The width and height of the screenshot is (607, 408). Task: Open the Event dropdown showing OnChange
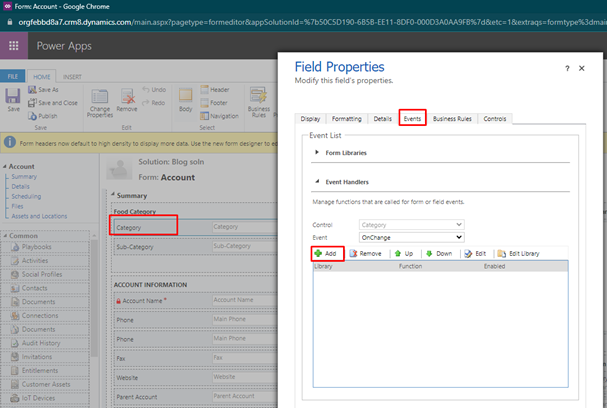click(x=412, y=238)
